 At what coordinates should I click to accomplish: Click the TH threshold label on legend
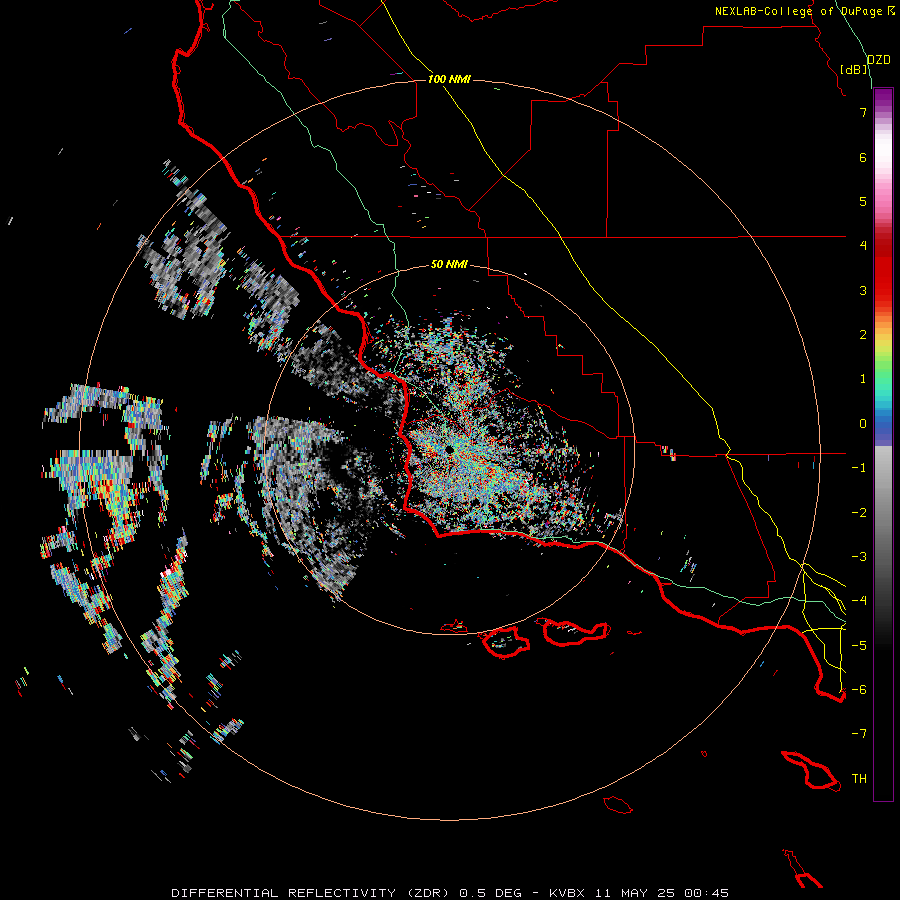(859, 779)
